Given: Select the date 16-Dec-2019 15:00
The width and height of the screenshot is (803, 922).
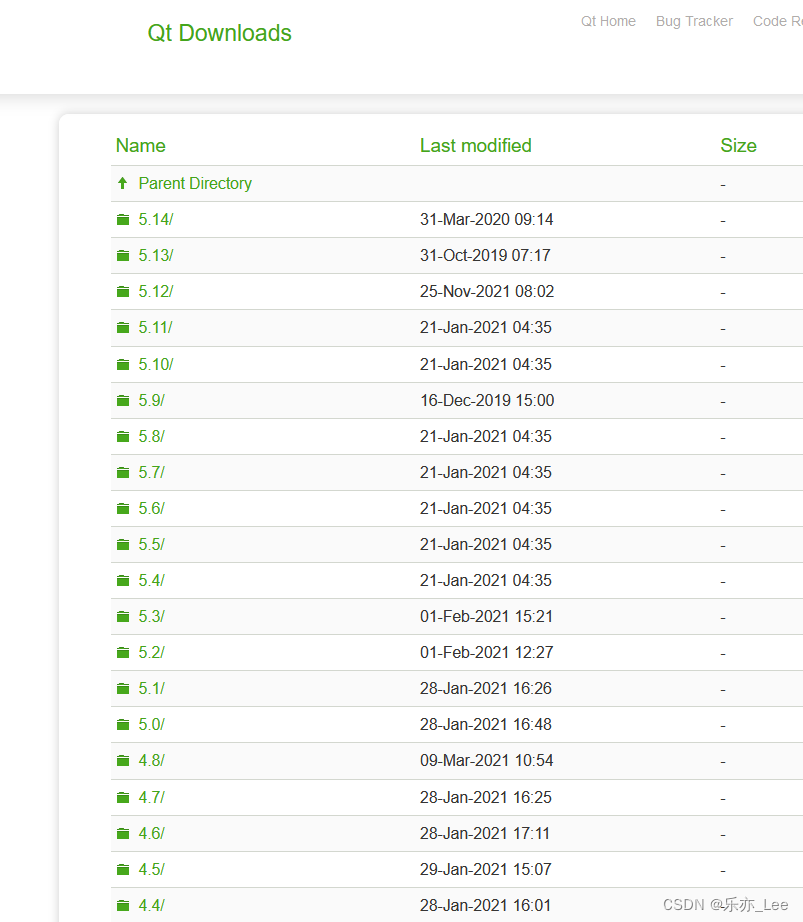Looking at the screenshot, I should [487, 400].
